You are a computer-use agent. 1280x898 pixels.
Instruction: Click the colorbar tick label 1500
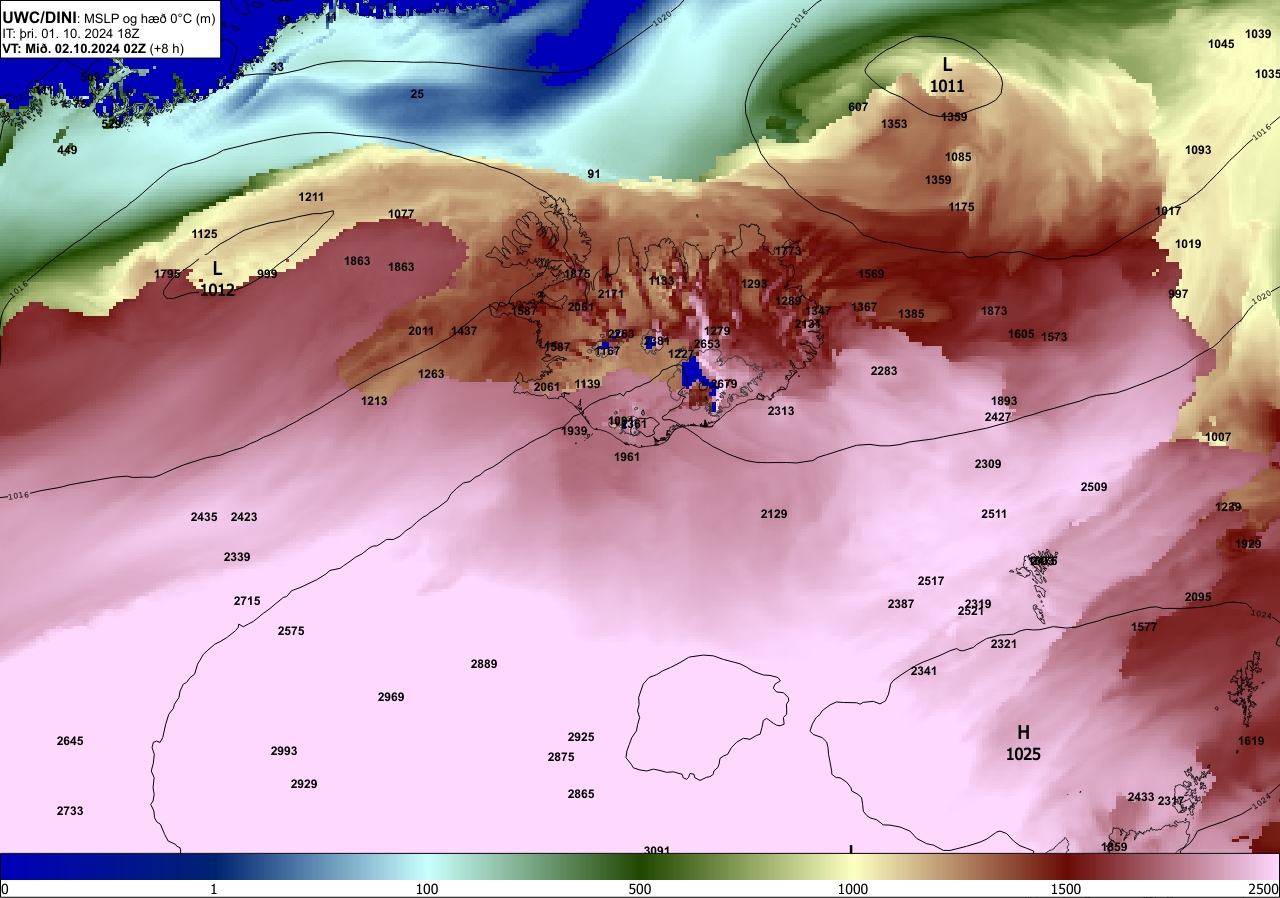click(x=1066, y=889)
